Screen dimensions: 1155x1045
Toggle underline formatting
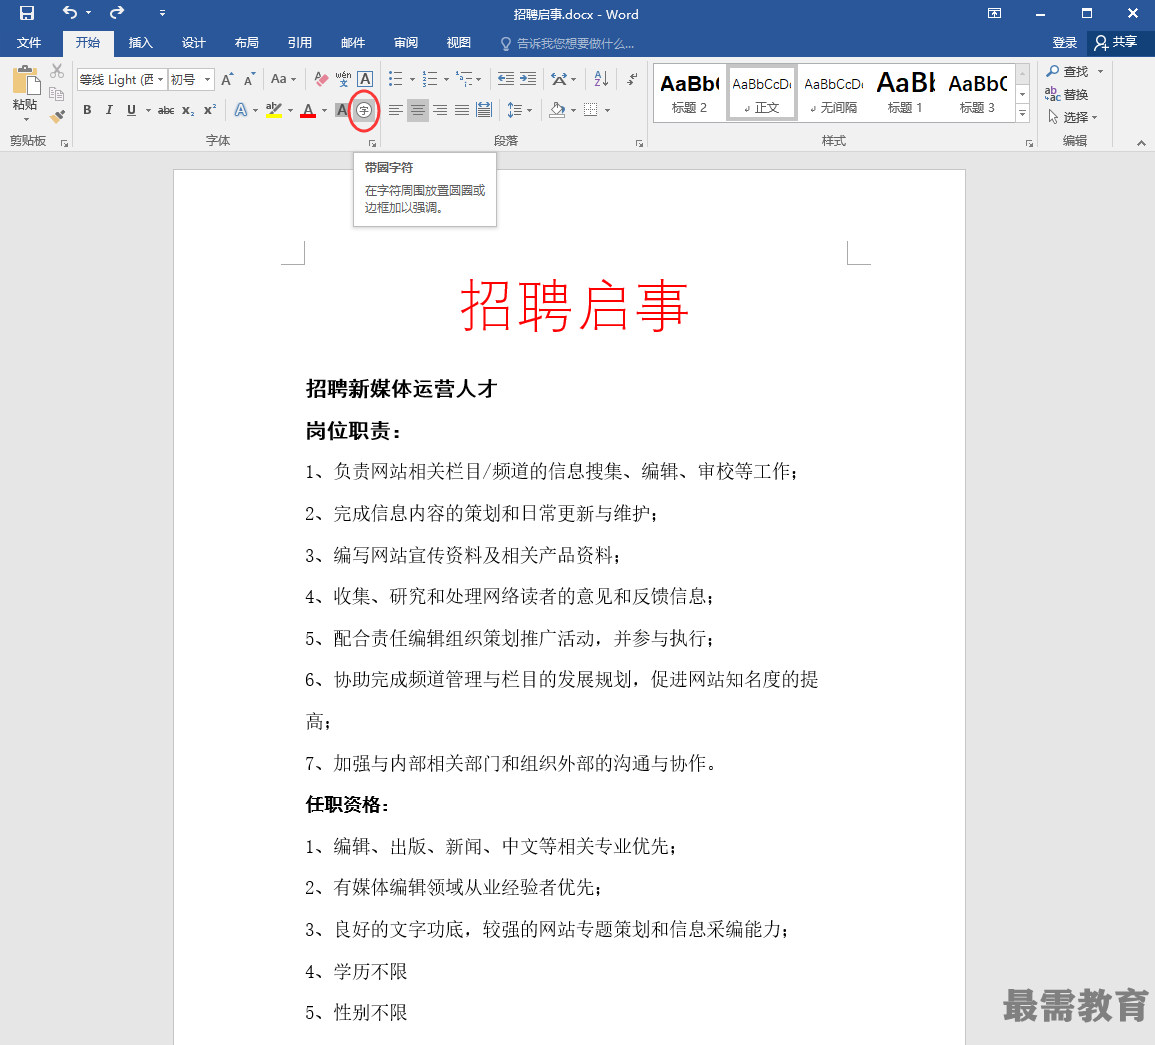click(131, 110)
